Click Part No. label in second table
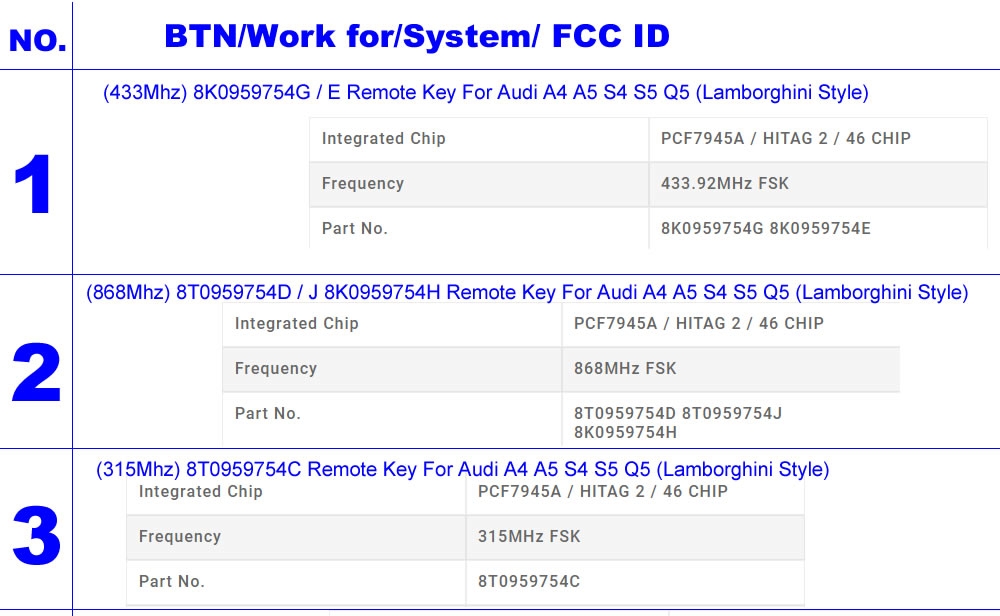This screenshot has height=616, width=1000. pos(267,414)
